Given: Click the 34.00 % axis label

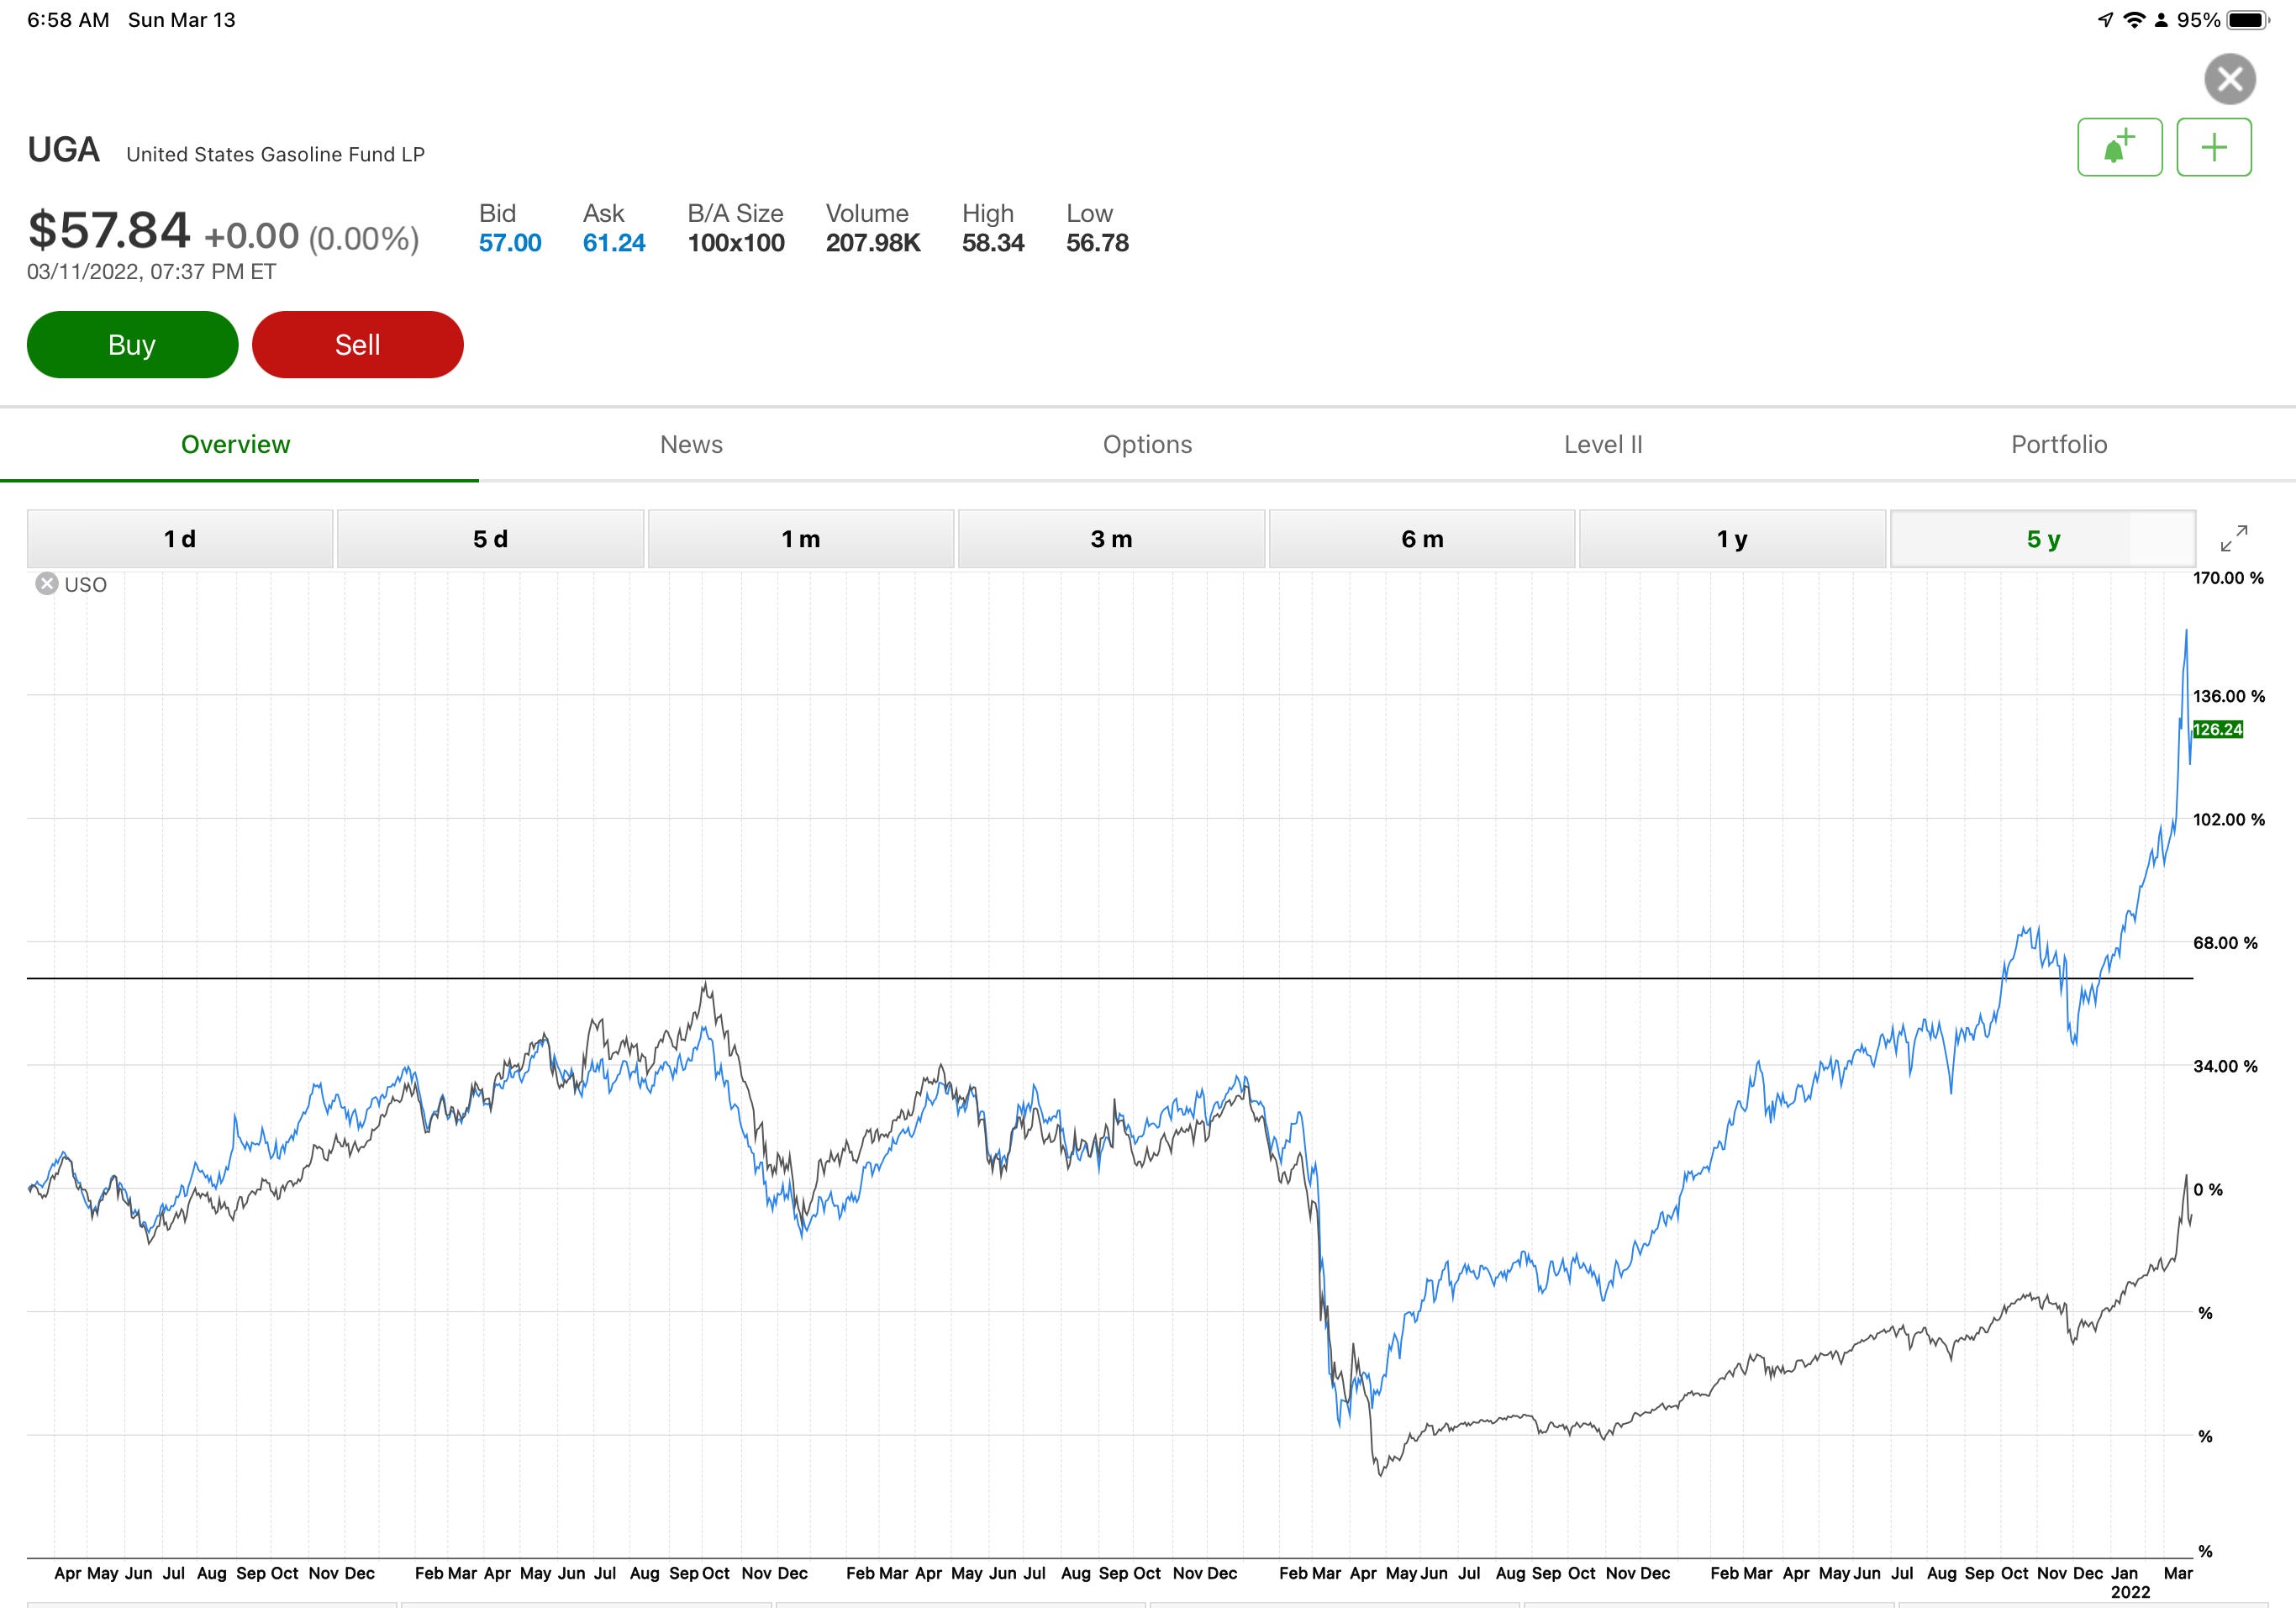Looking at the screenshot, I should [x=2225, y=1067].
